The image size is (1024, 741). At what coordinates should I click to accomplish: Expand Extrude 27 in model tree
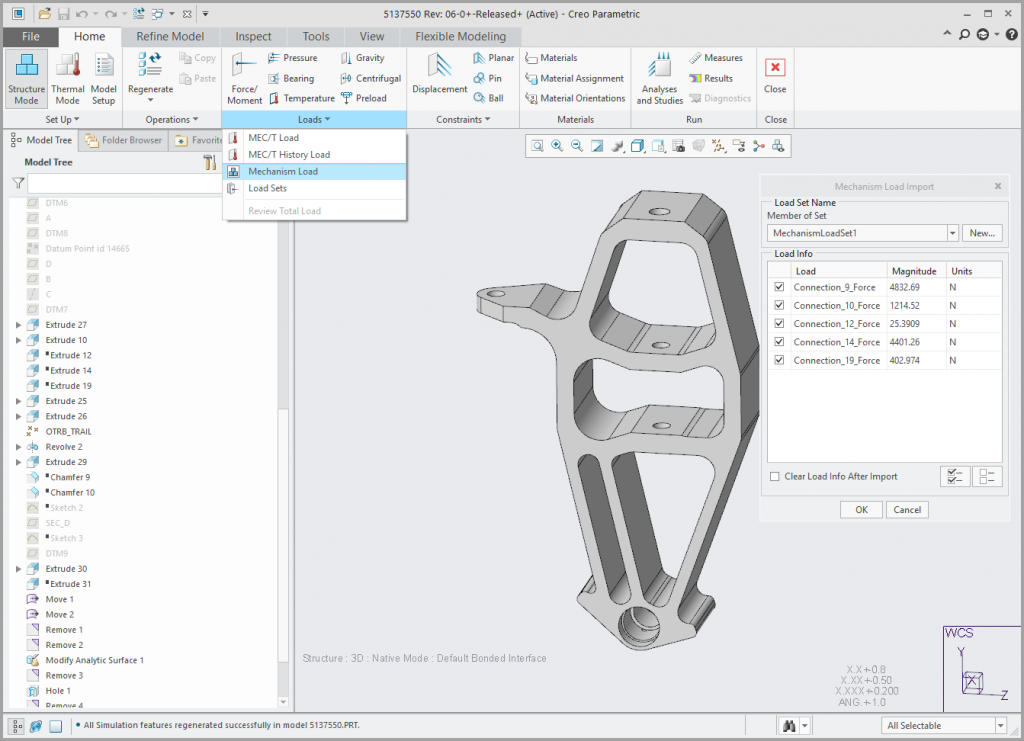[18, 324]
